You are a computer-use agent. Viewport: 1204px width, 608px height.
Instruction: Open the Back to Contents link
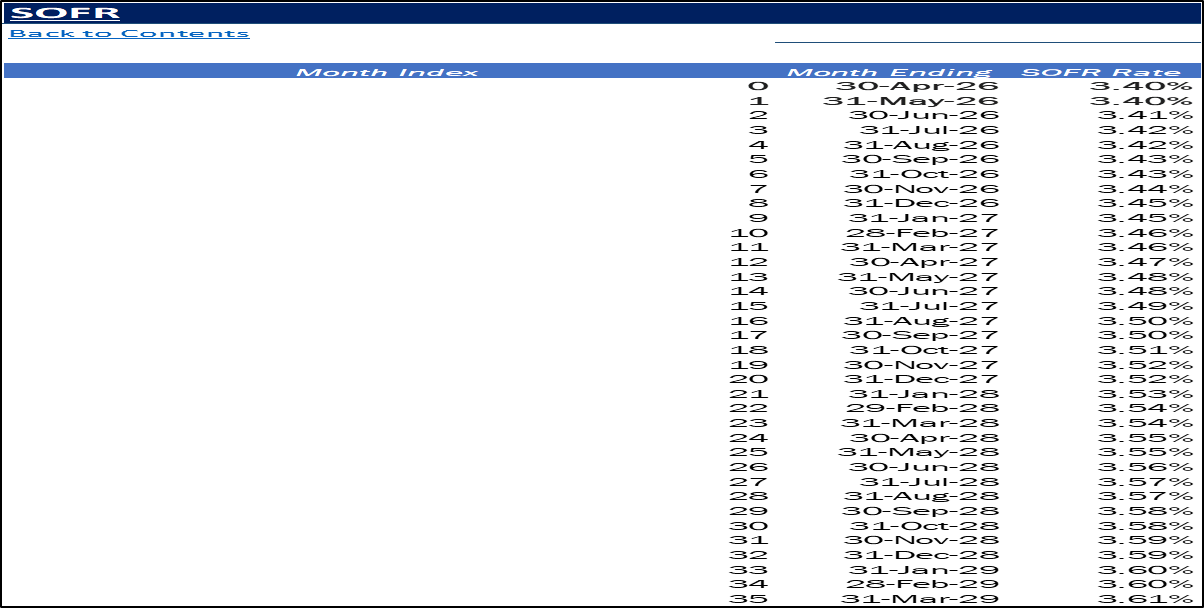click(x=129, y=33)
